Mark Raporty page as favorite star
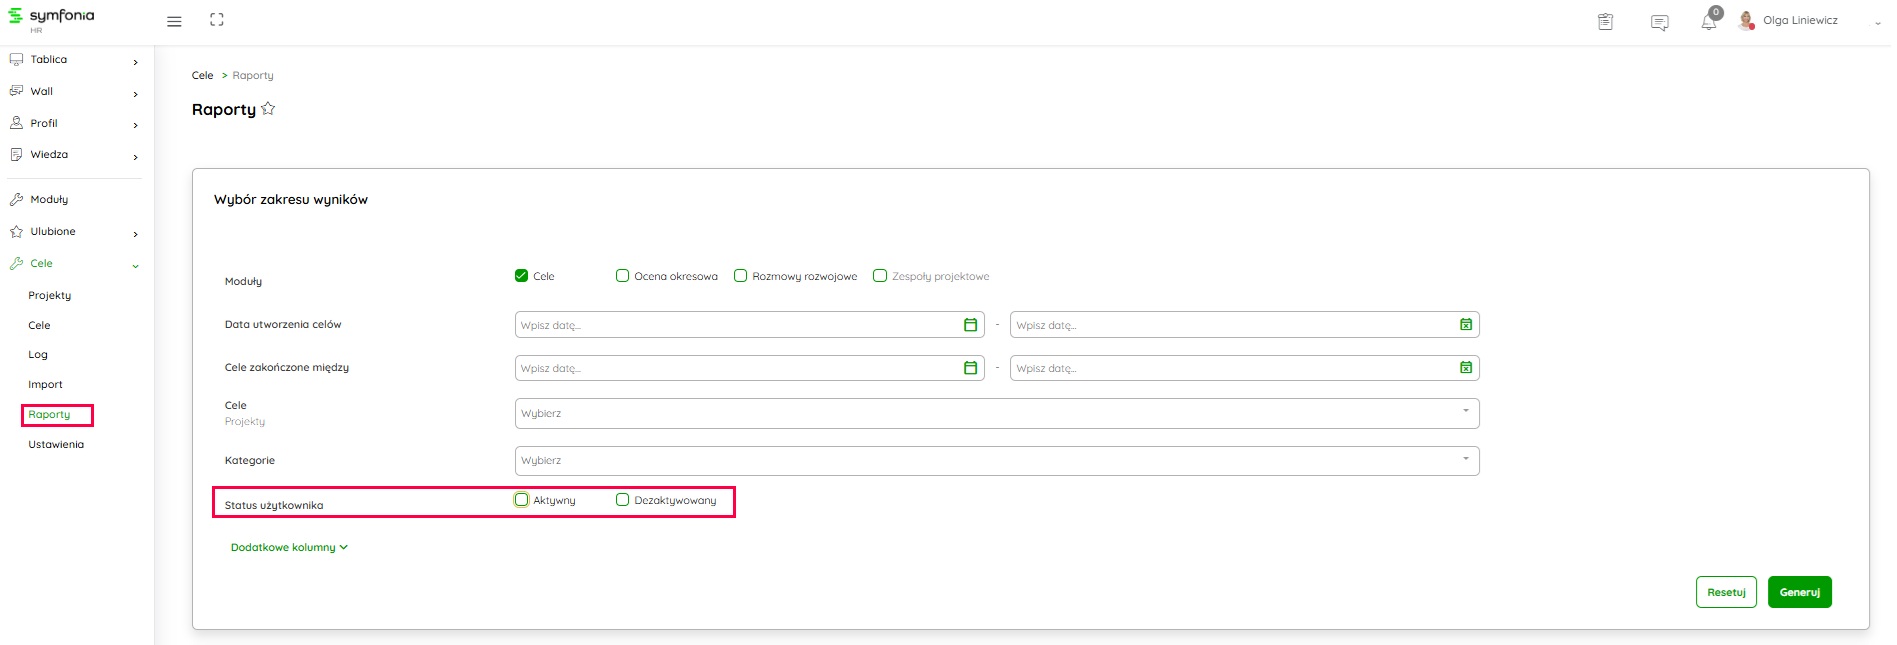Viewport: 1897px width, 645px height. click(x=268, y=109)
